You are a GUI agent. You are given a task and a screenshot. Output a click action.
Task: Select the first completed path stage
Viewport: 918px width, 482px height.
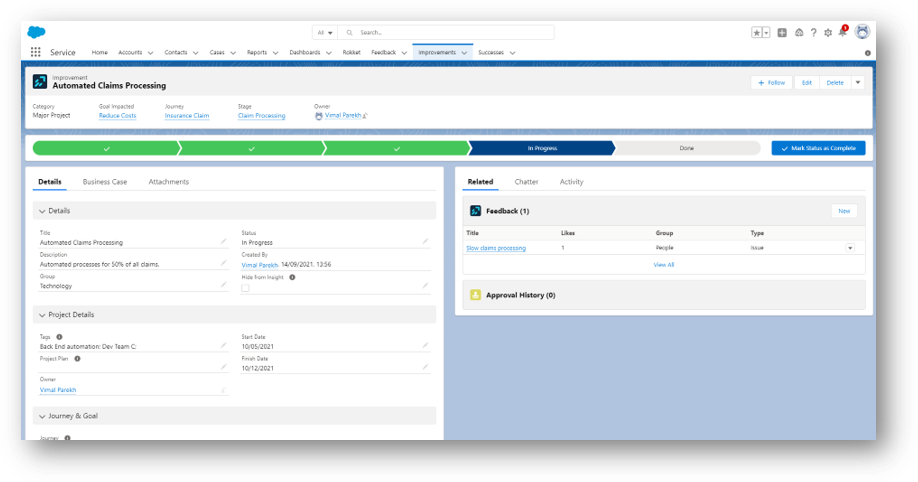[x=106, y=148]
